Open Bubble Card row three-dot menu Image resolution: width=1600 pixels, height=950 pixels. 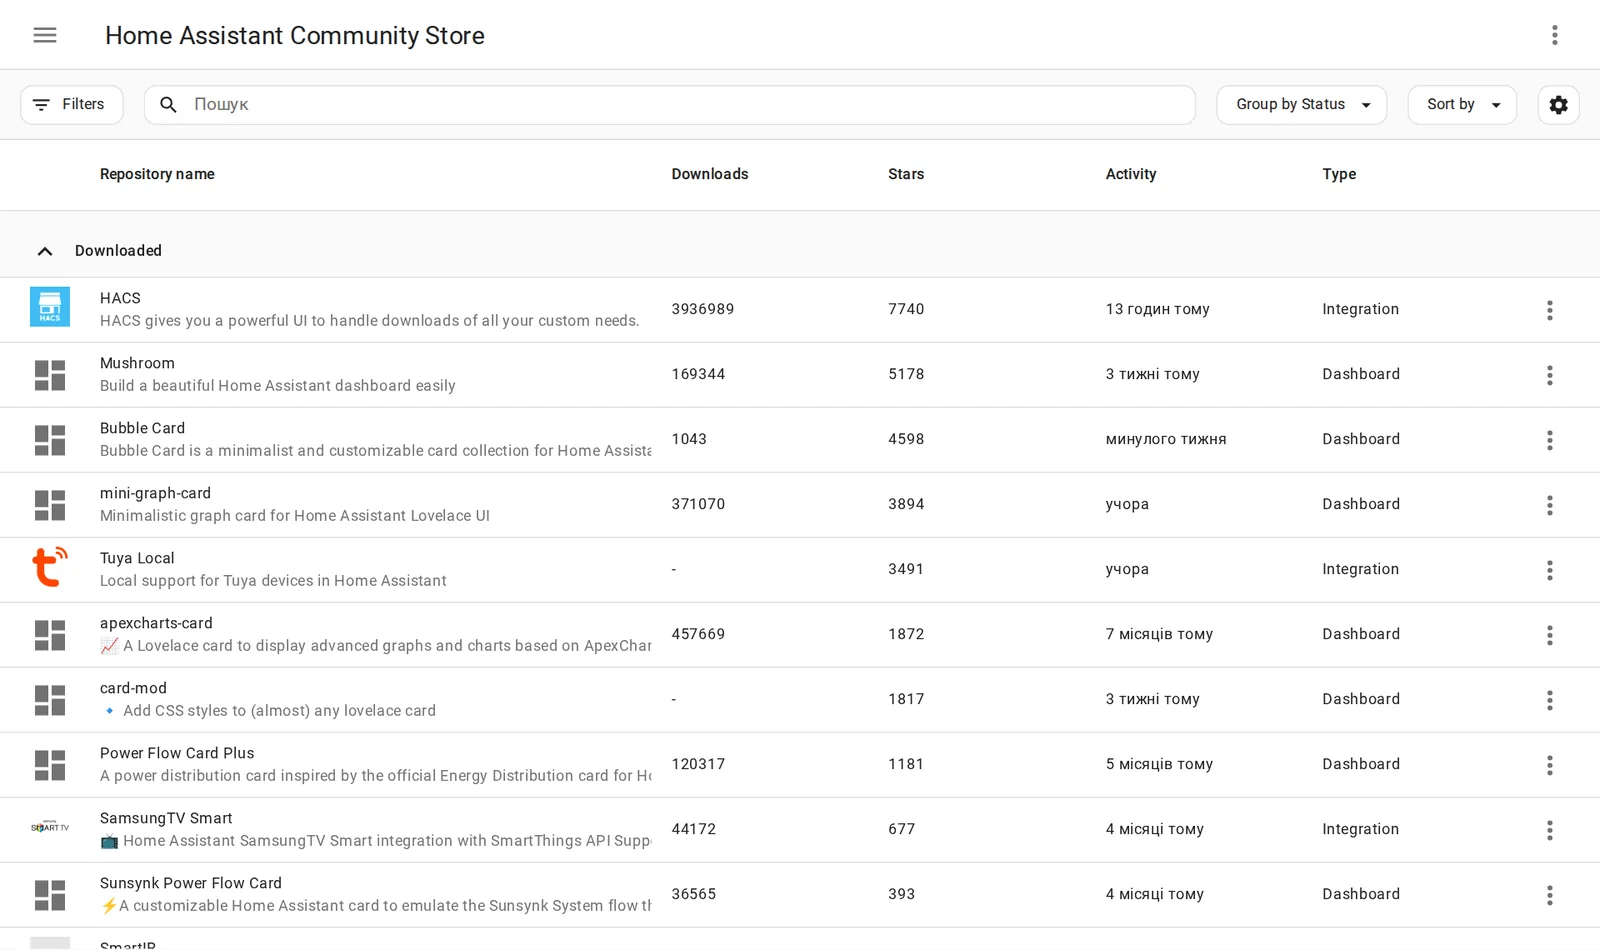click(1549, 440)
